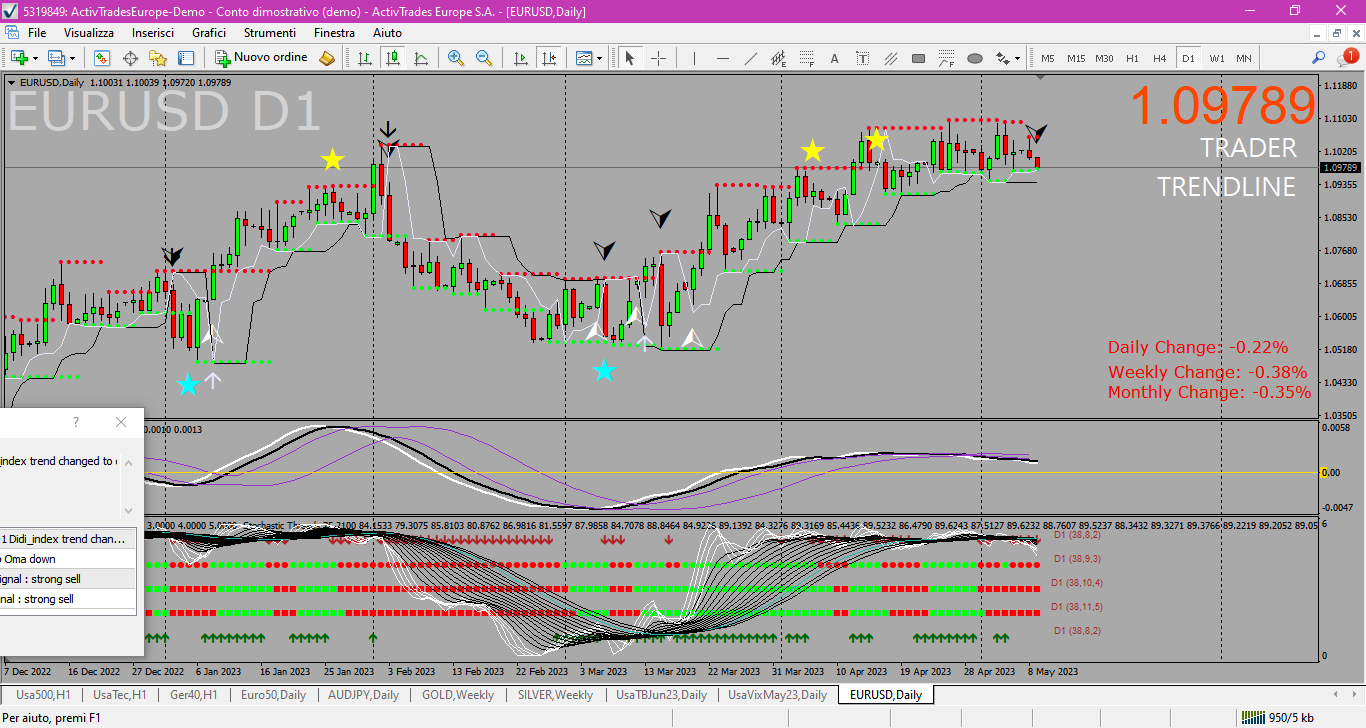Switch to H4 timeframe
The width and height of the screenshot is (1366, 728).
(1160, 58)
